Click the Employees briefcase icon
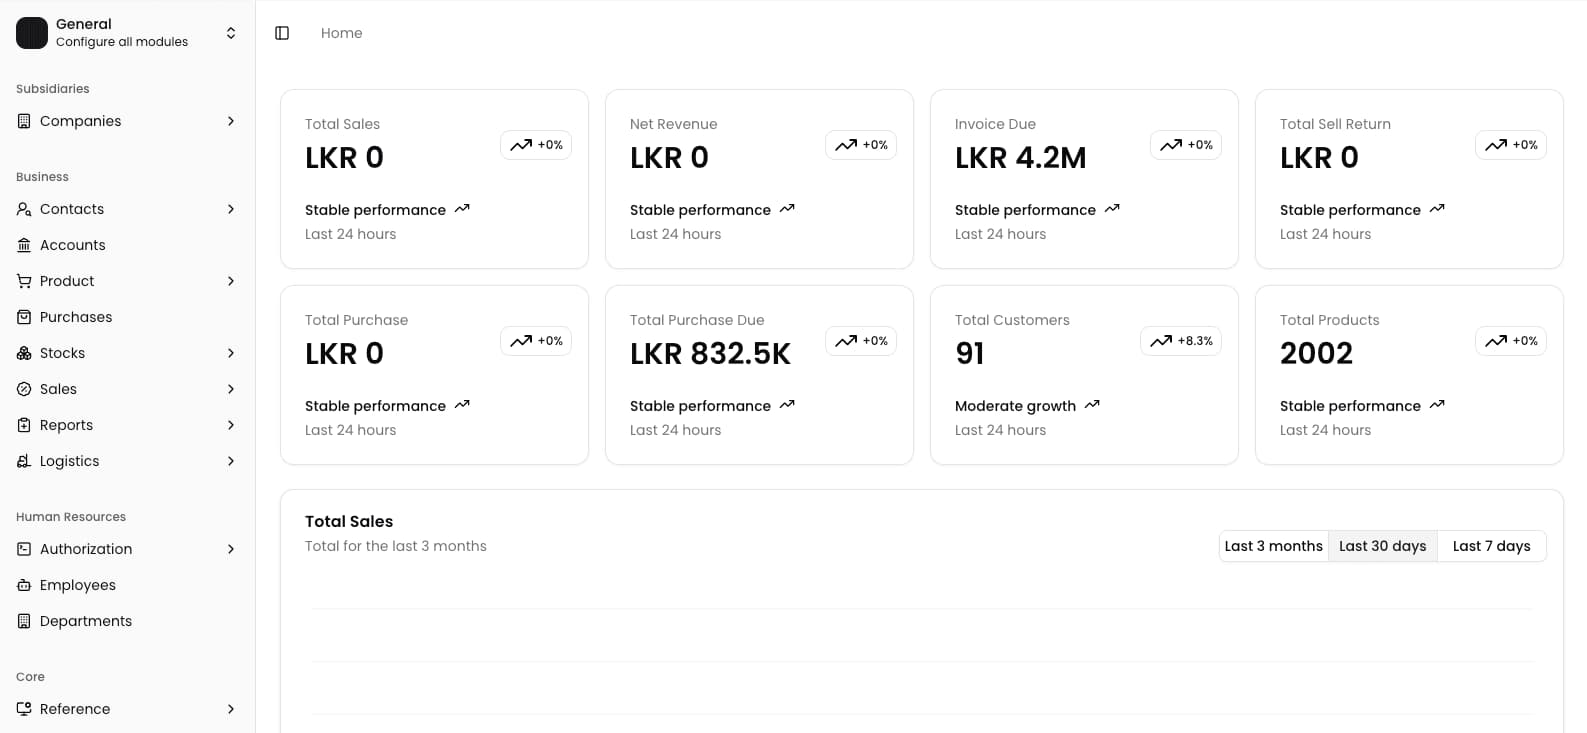 pyautogui.click(x=24, y=585)
